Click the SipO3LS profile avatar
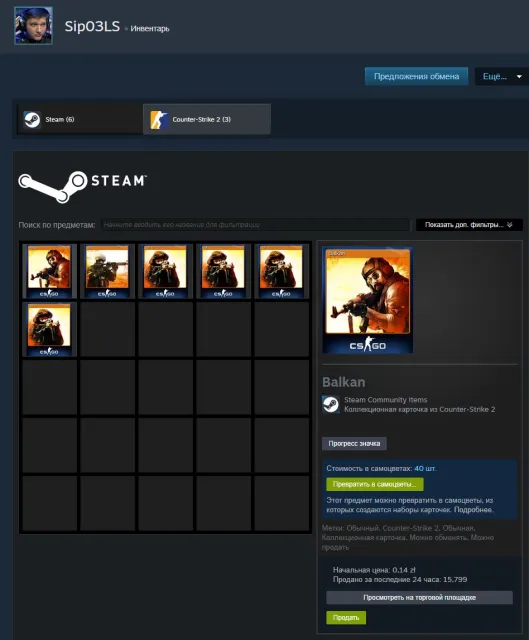529x640 pixels. coord(33,25)
